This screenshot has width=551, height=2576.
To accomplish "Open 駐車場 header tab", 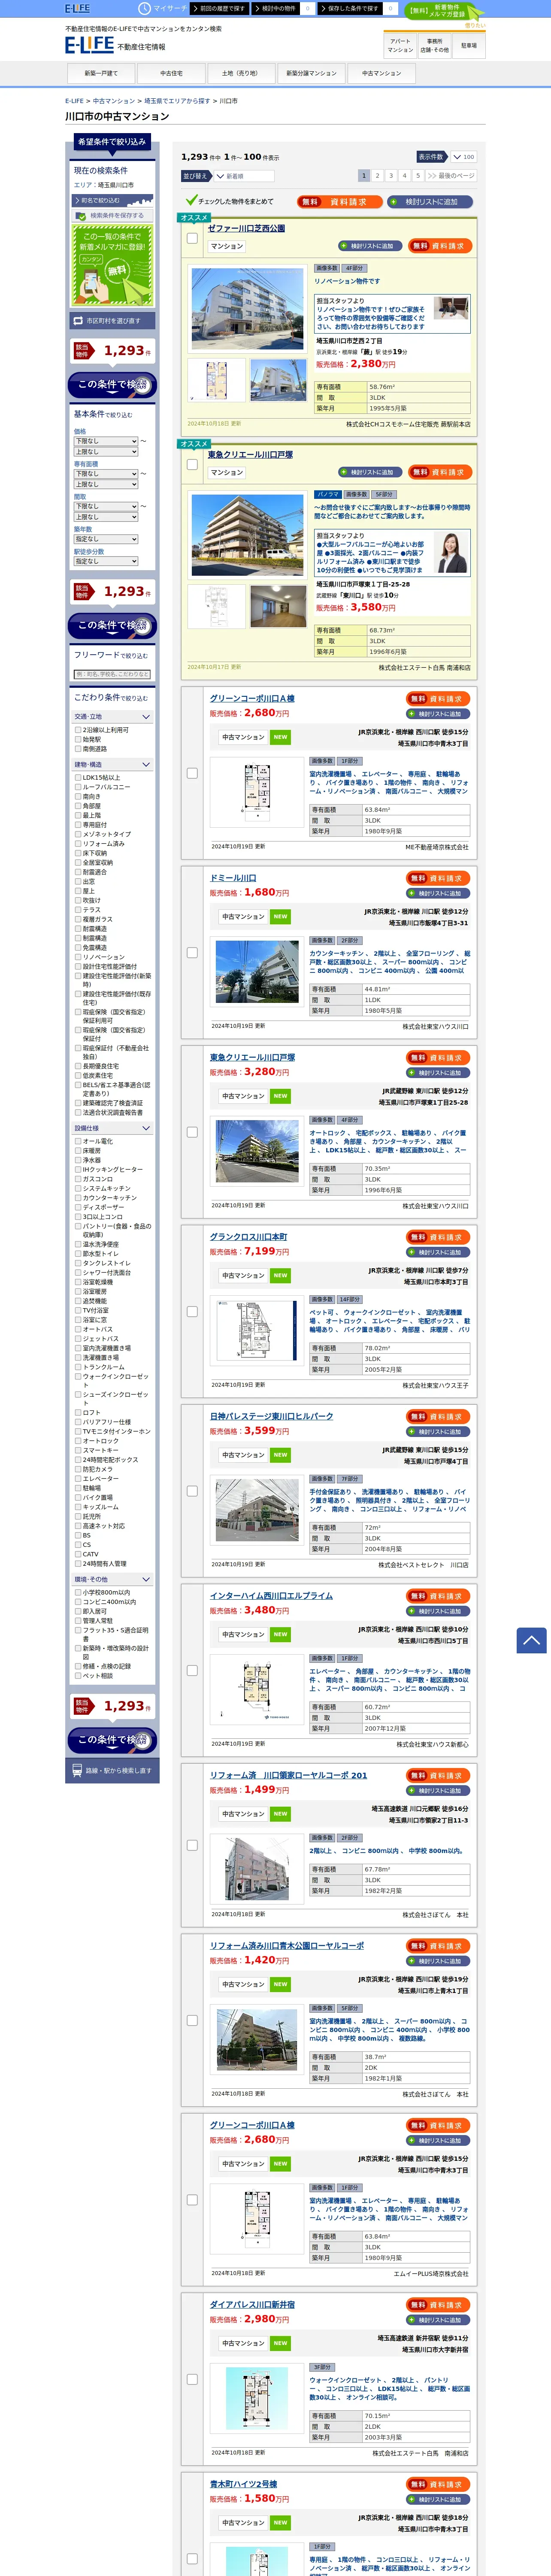I will click(x=468, y=45).
